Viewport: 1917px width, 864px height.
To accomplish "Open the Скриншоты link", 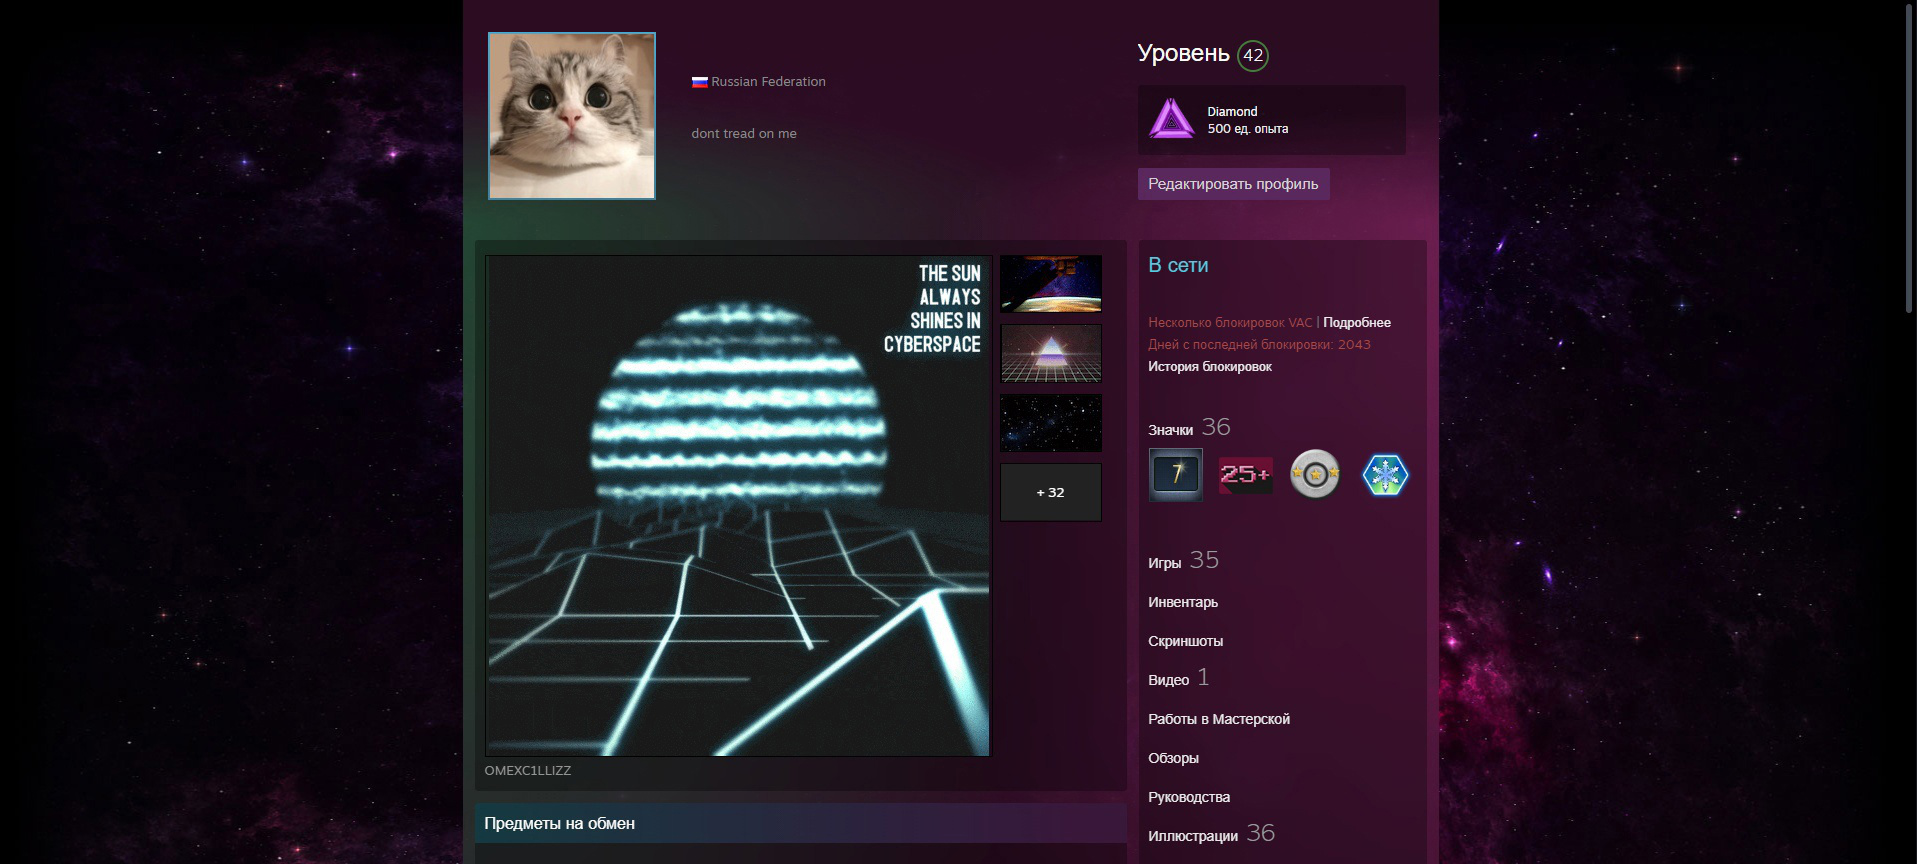I will click(x=1185, y=641).
